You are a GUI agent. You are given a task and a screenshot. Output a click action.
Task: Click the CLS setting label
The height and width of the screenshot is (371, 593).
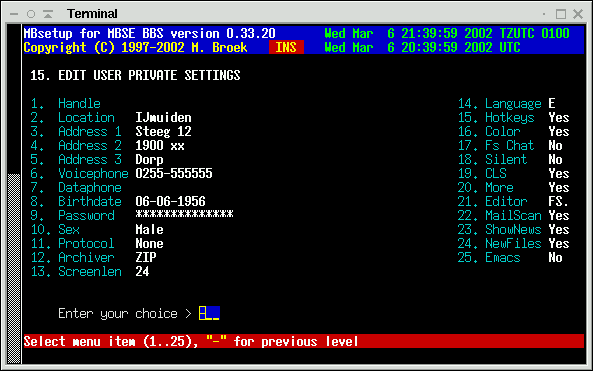496,173
